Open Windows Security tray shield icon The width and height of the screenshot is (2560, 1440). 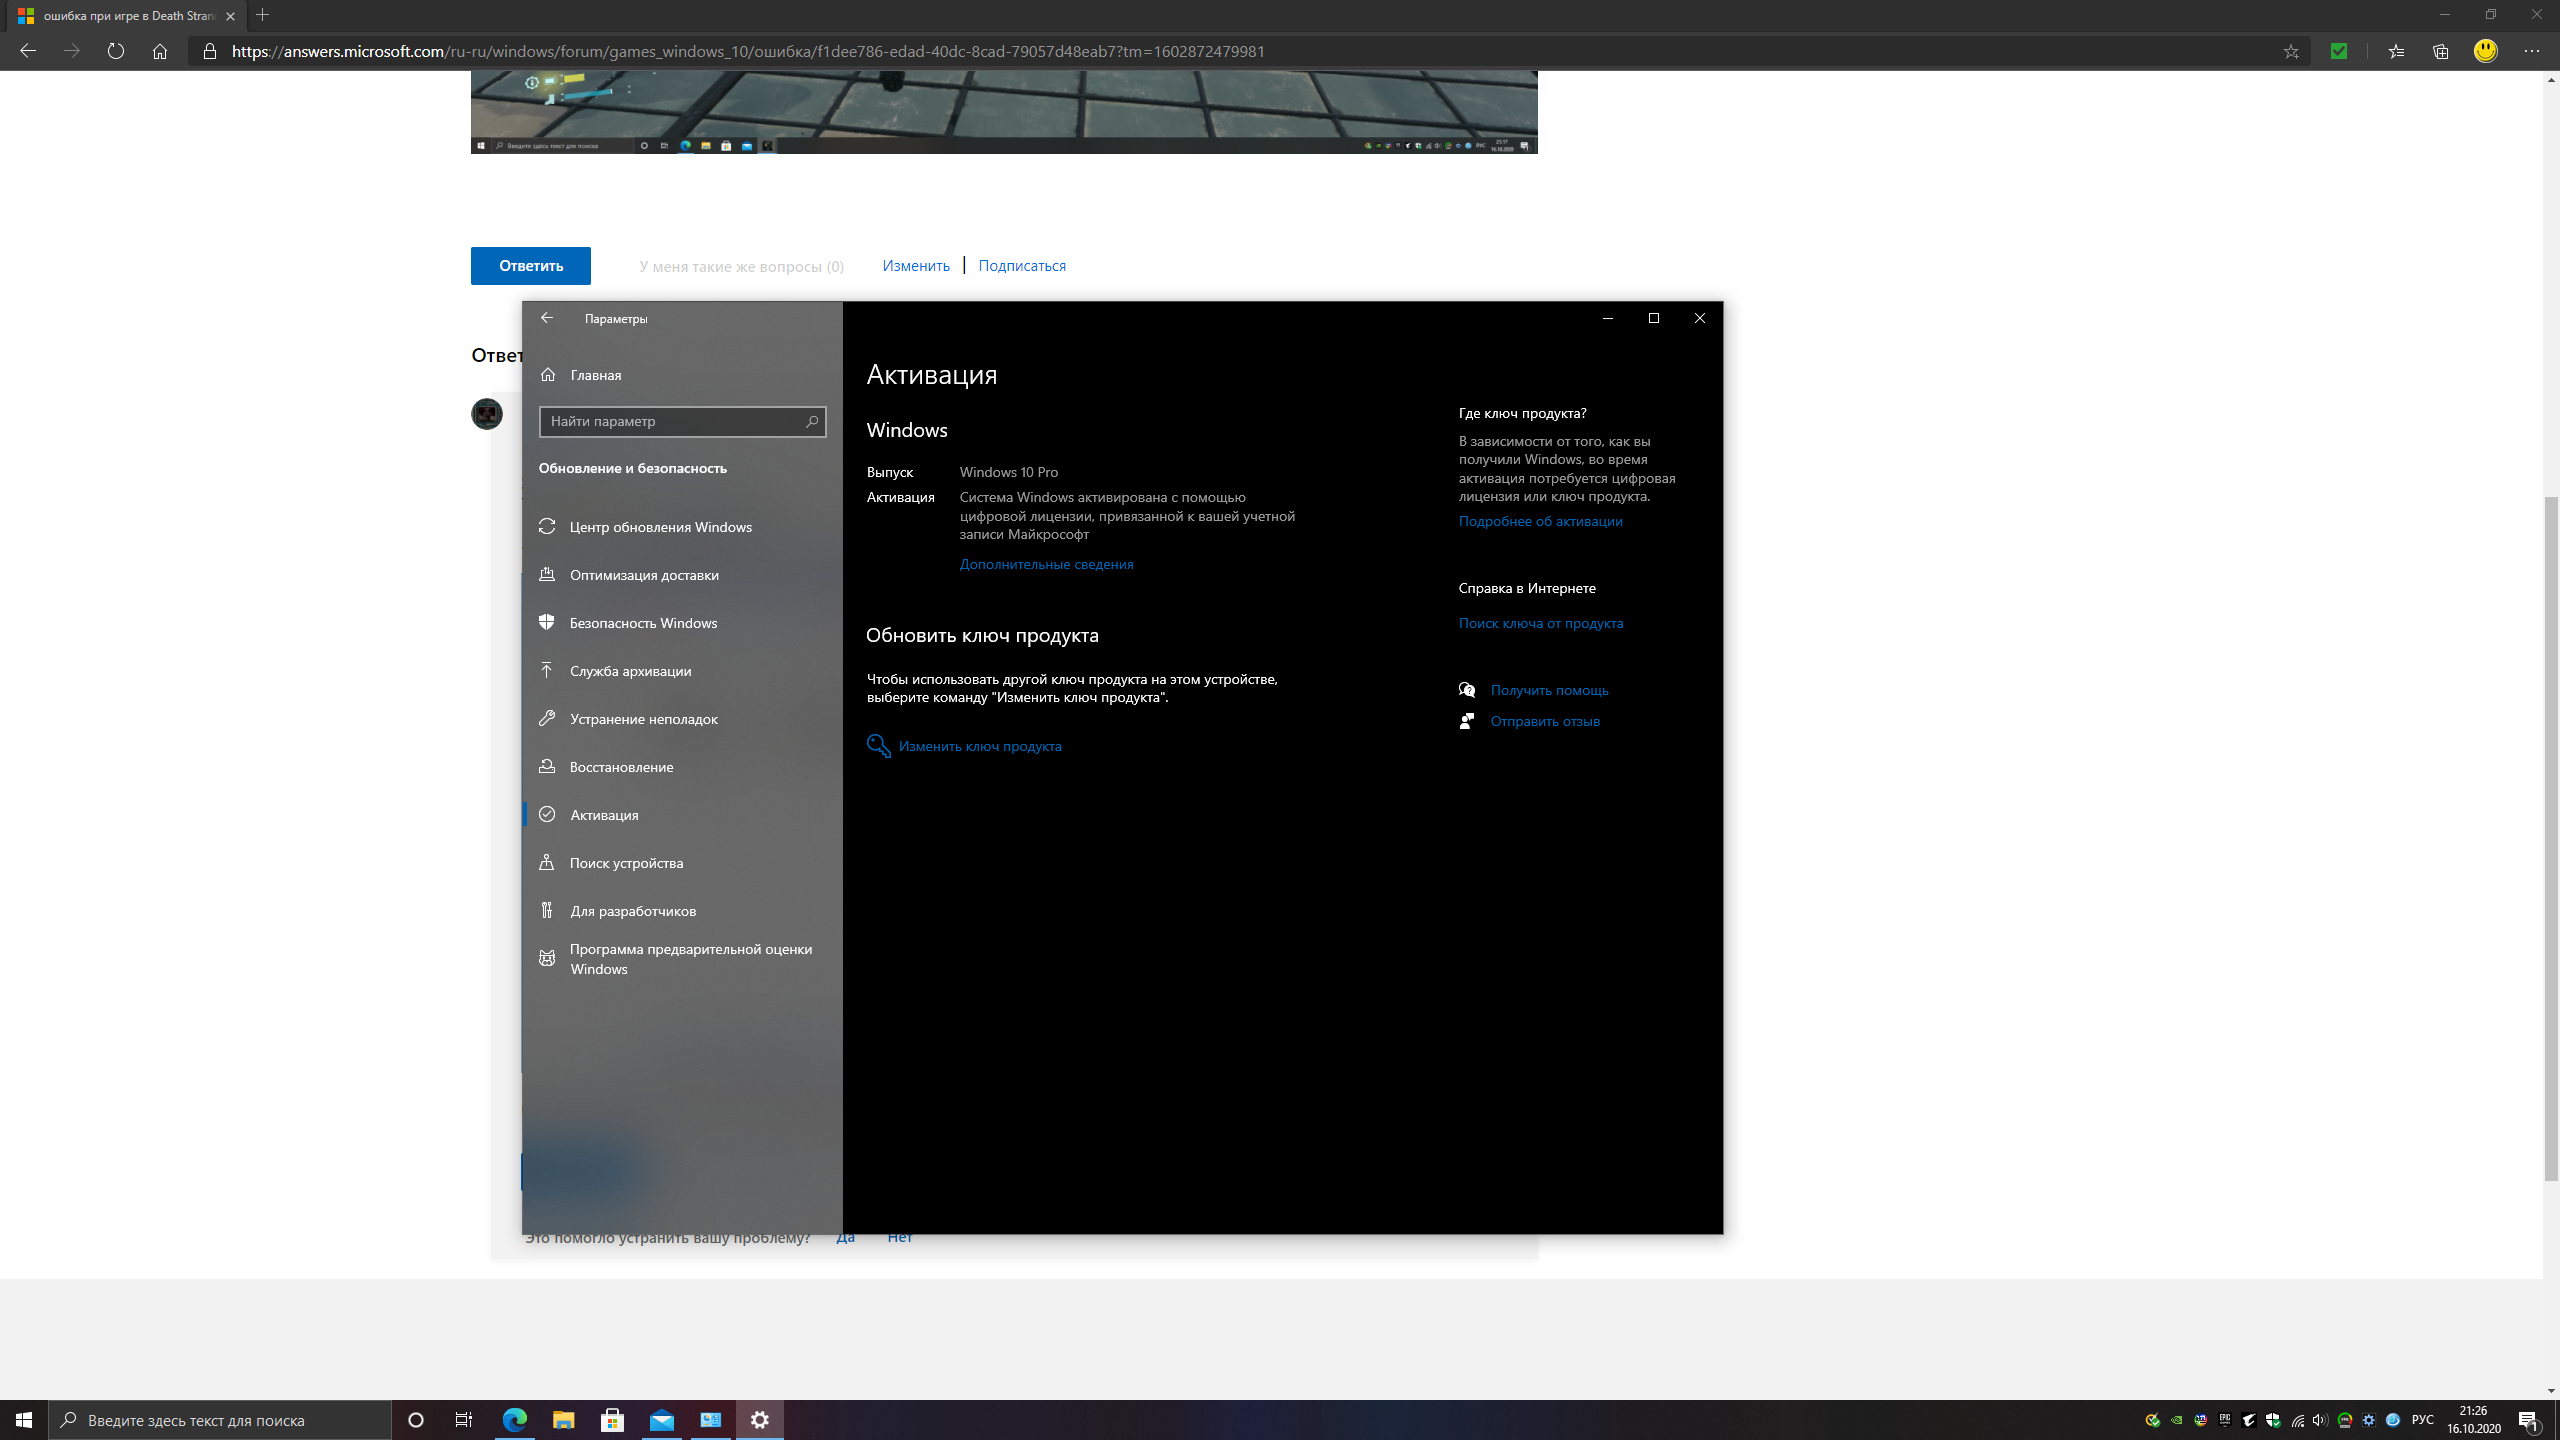2272,1420
